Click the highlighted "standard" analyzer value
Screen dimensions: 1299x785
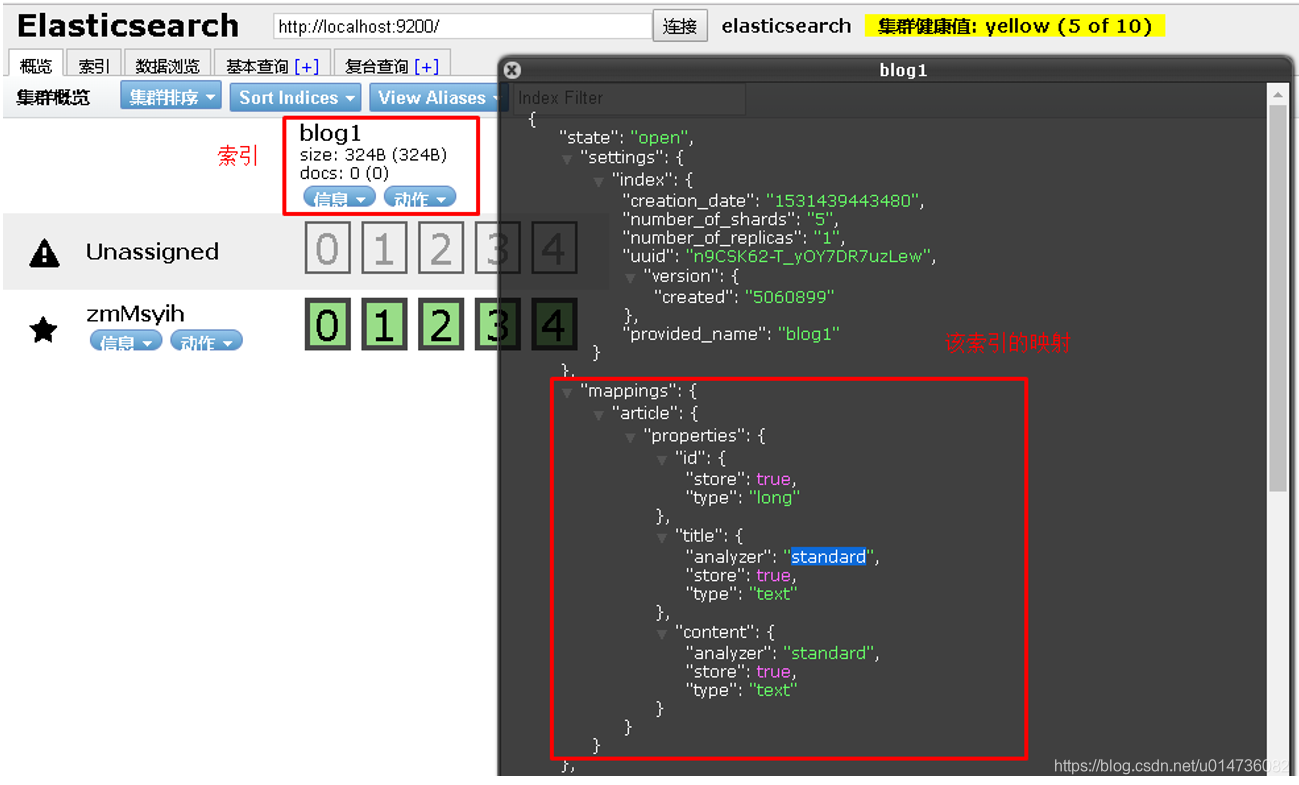coord(828,557)
